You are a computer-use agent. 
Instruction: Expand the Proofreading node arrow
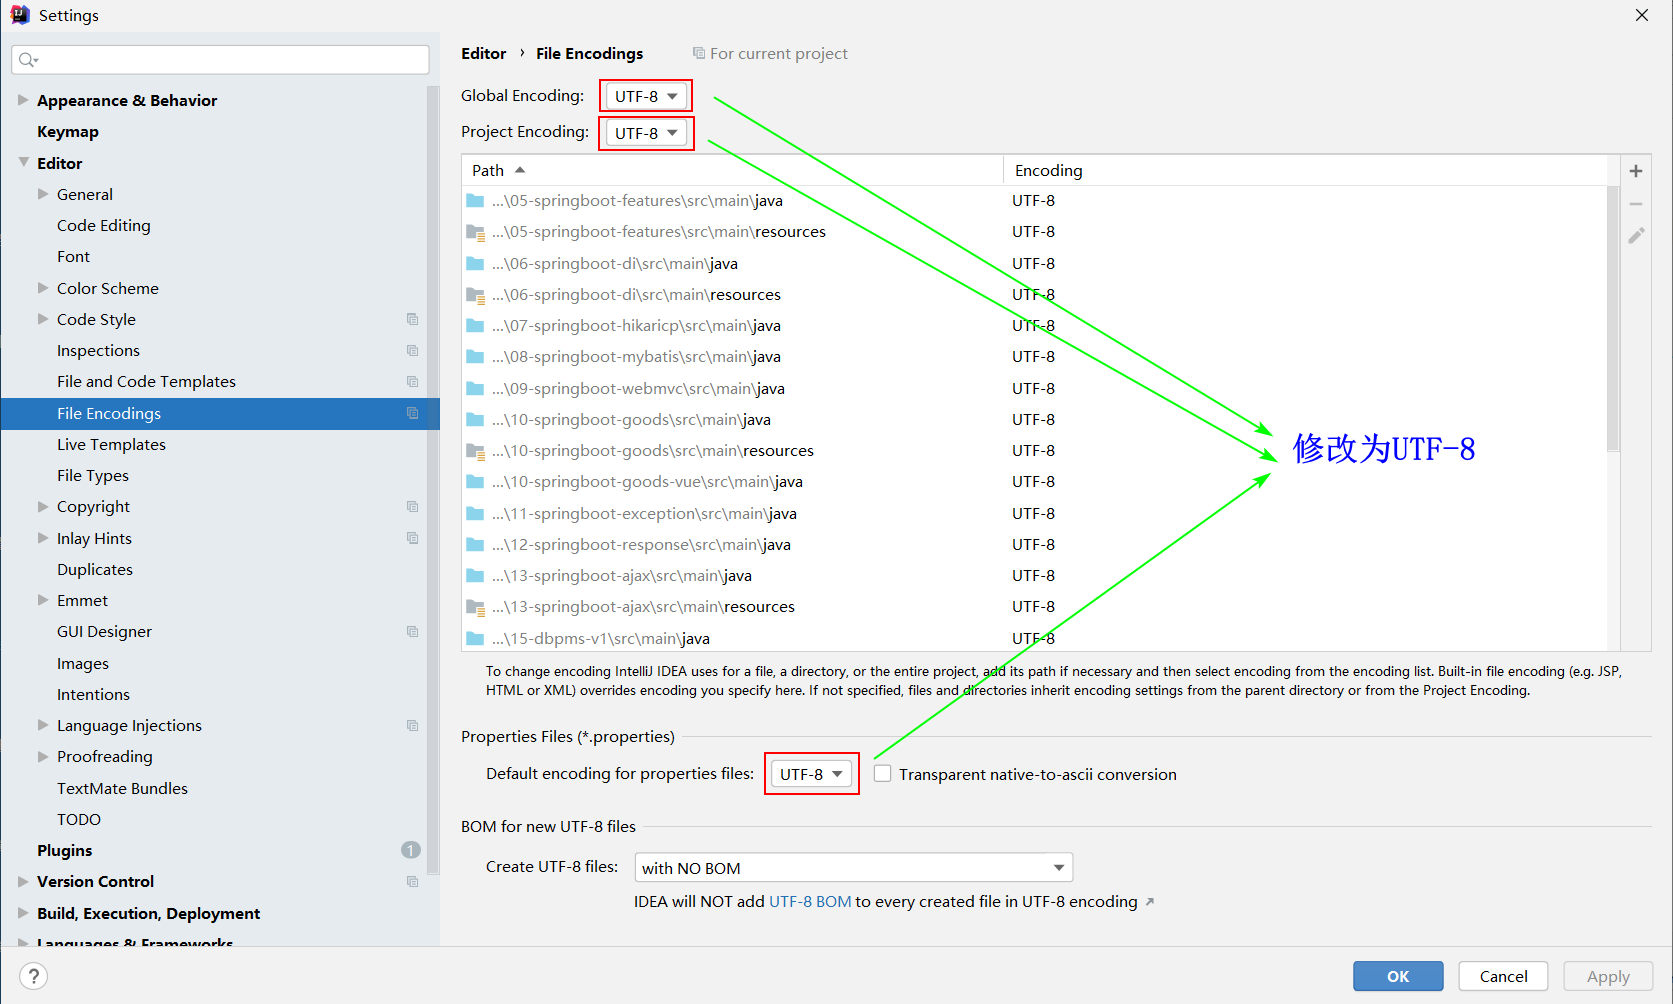tap(43, 756)
